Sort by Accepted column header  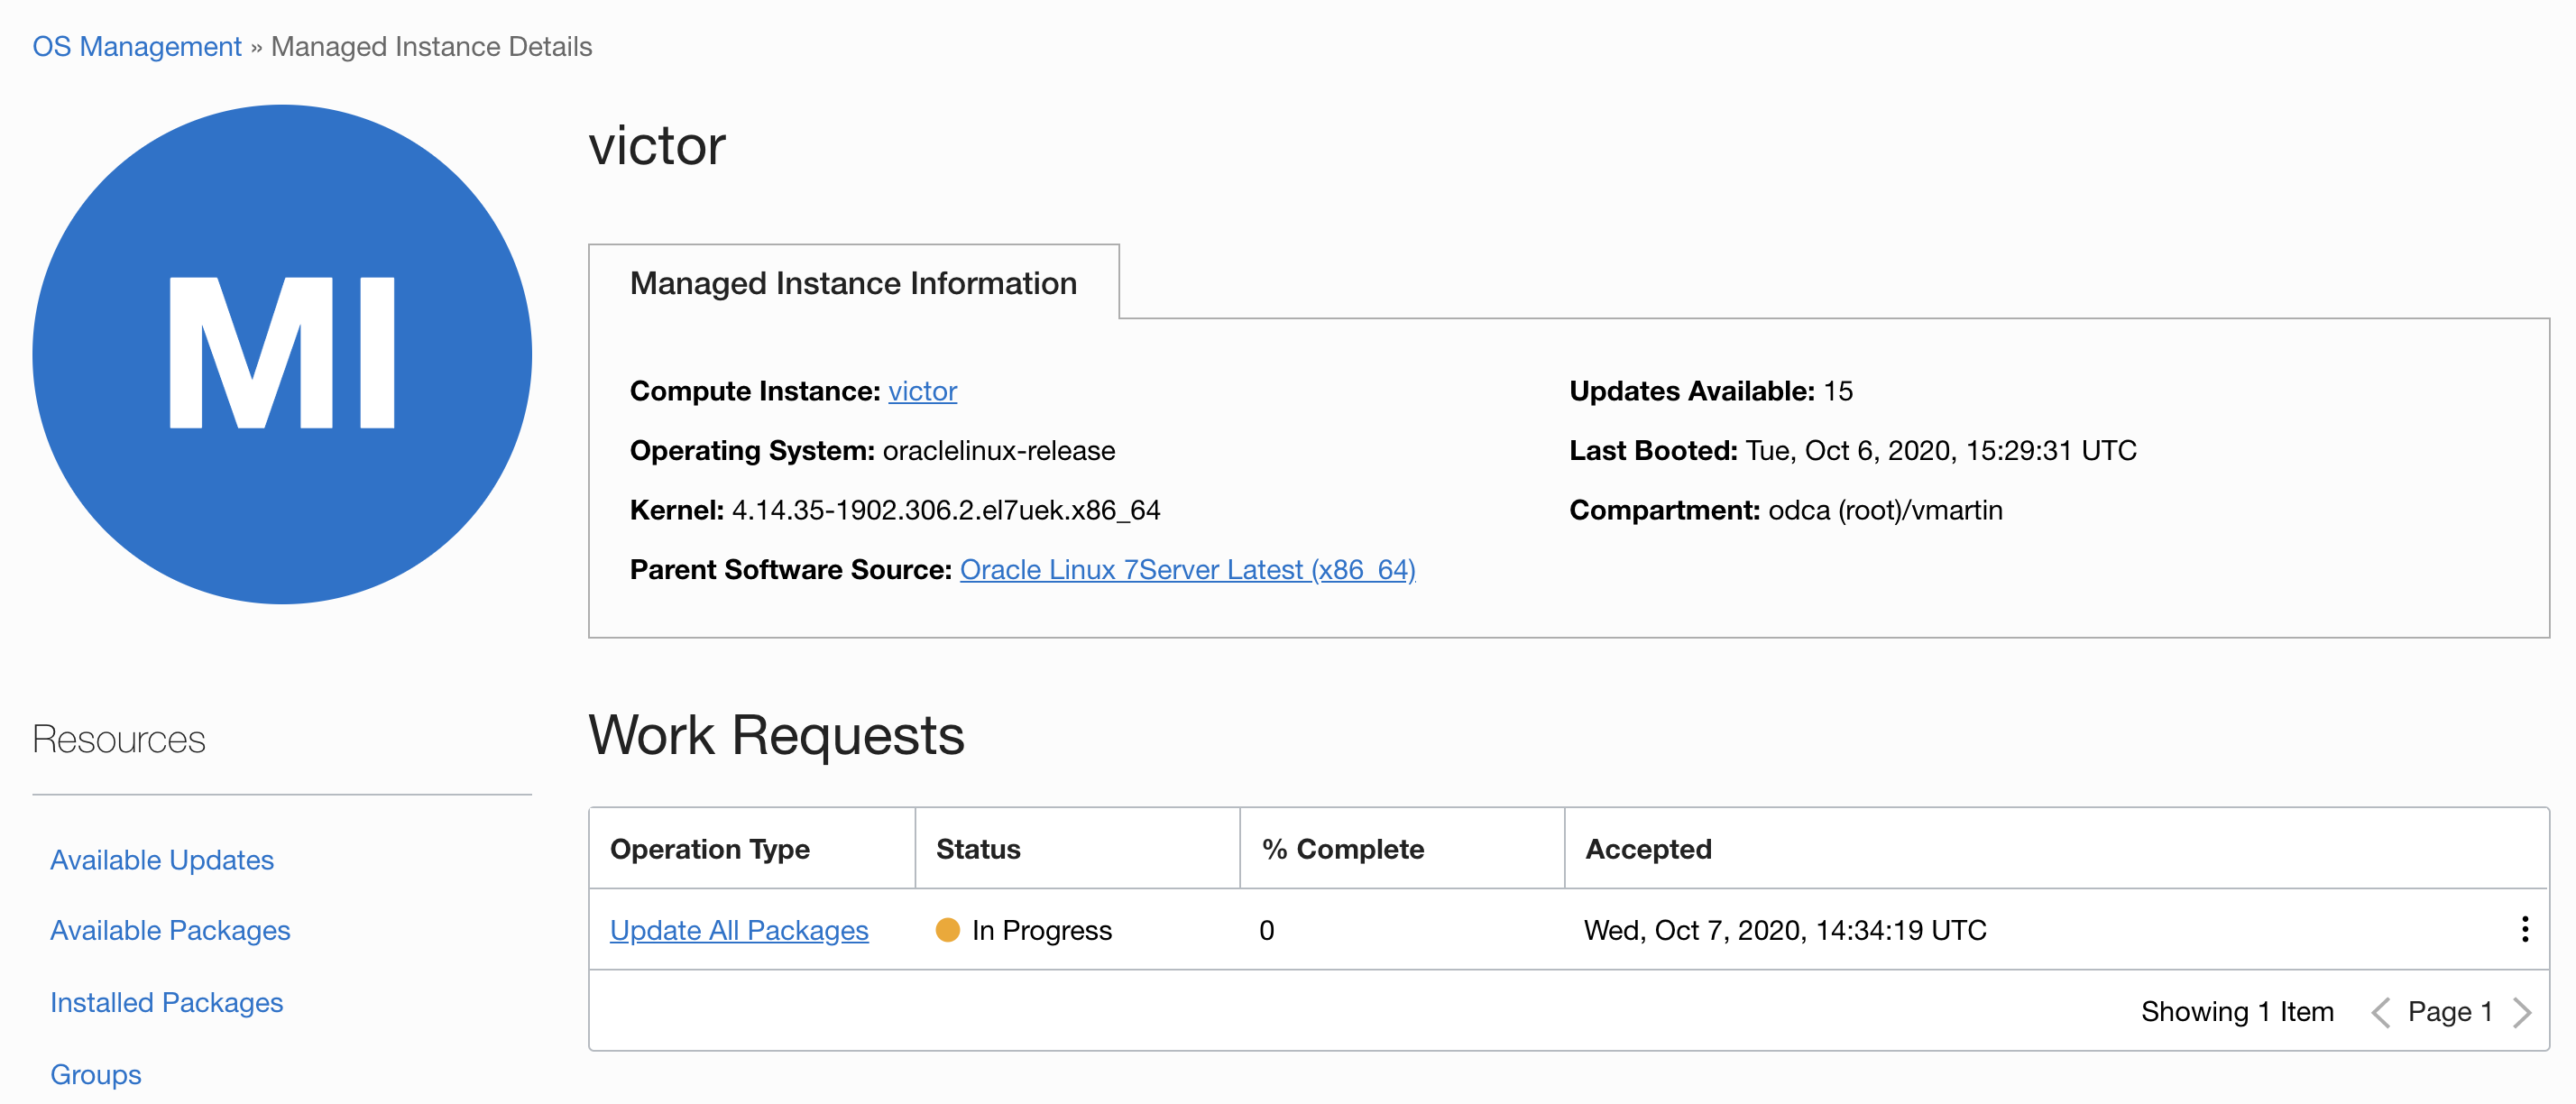tap(1648, 849)
